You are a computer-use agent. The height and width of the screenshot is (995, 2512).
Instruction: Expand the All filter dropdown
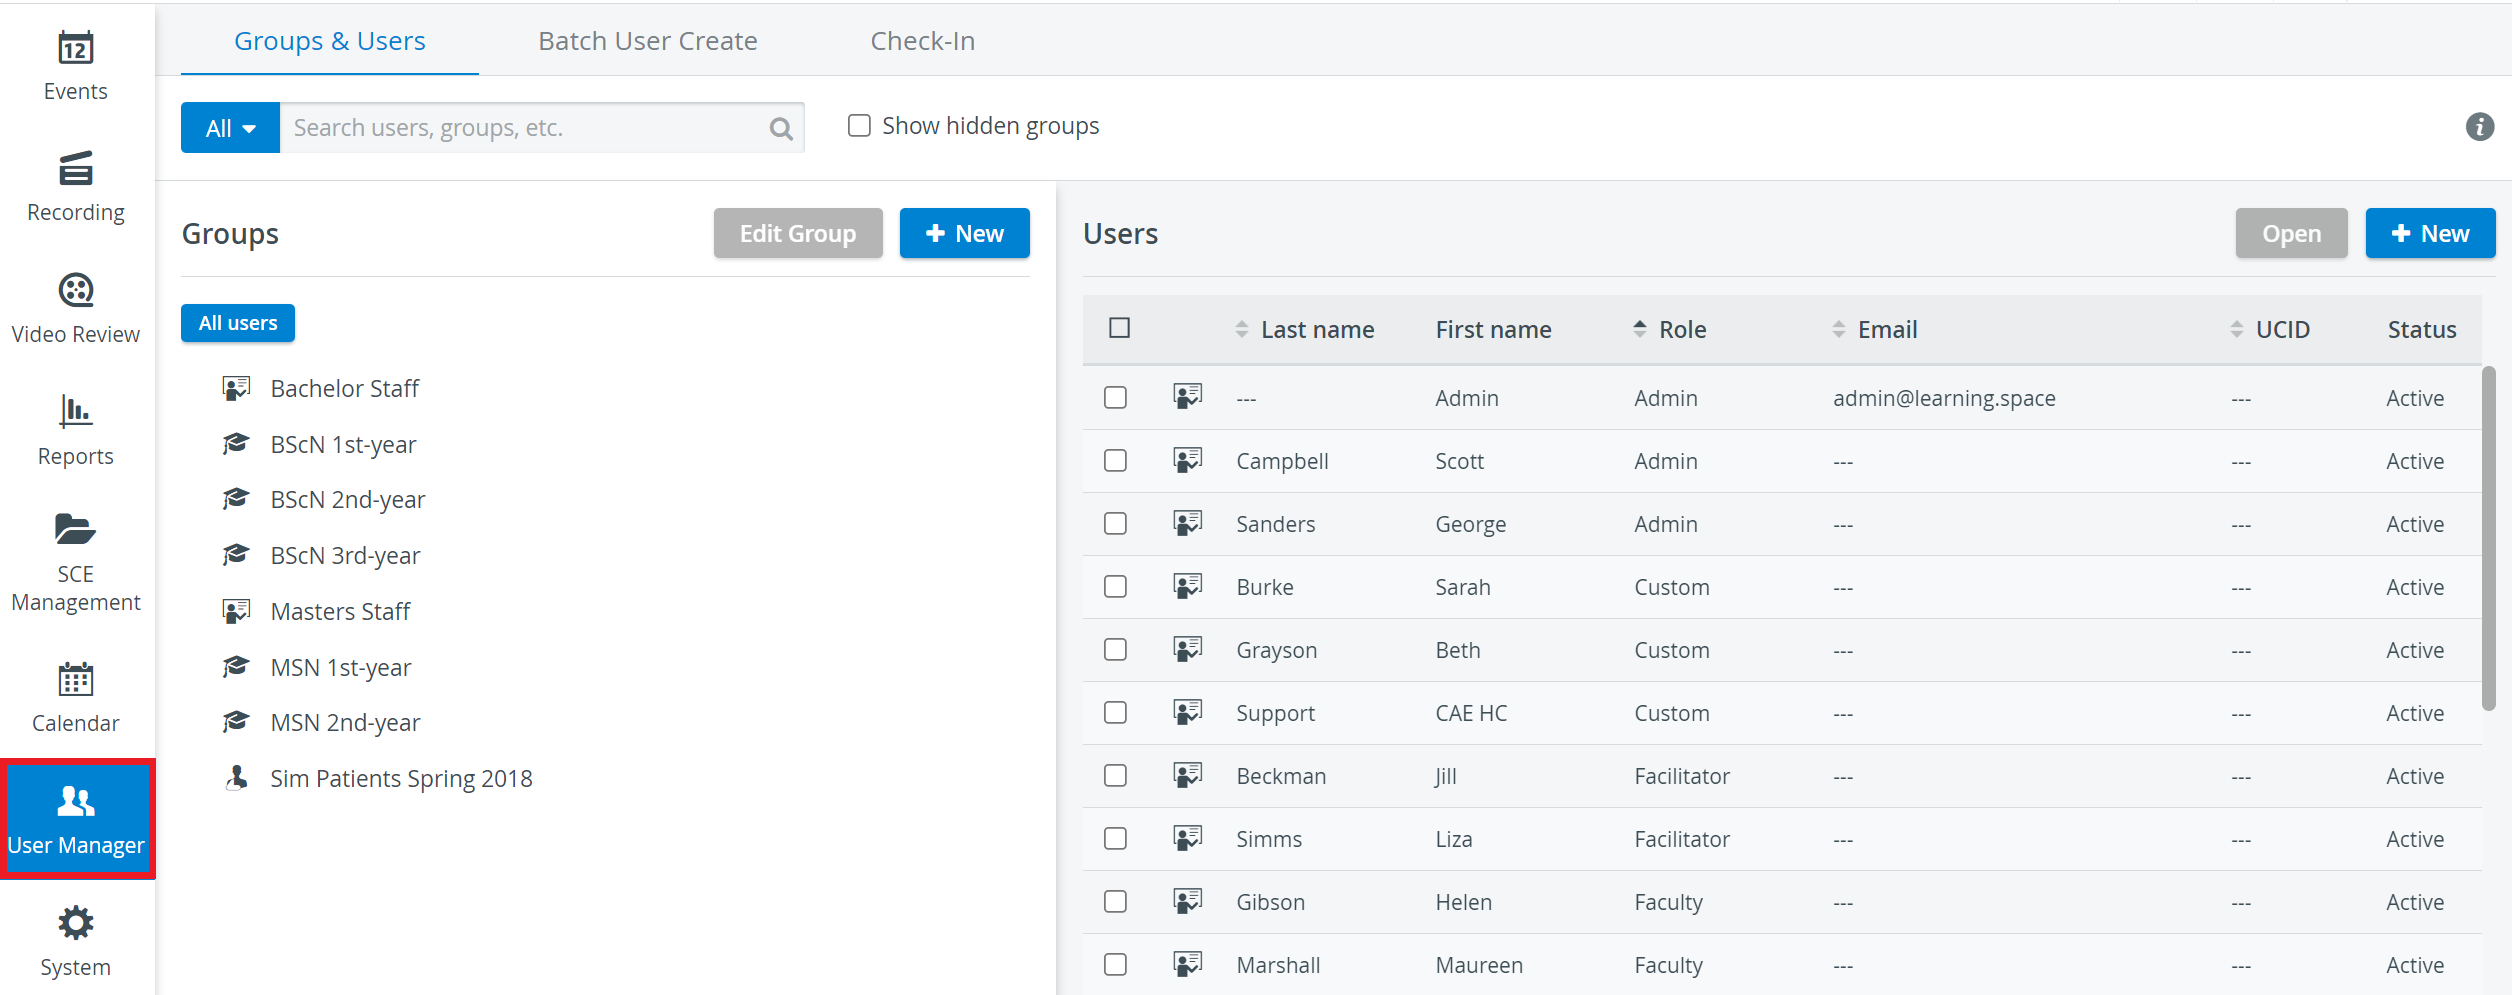[230, 128]
